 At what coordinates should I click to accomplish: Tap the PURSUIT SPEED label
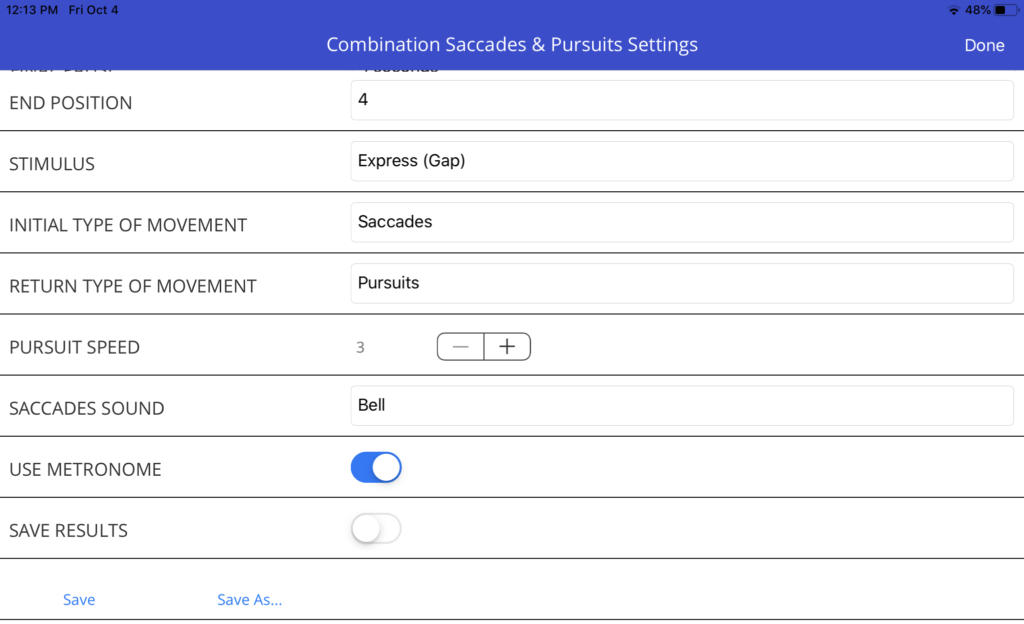point(74,347)
